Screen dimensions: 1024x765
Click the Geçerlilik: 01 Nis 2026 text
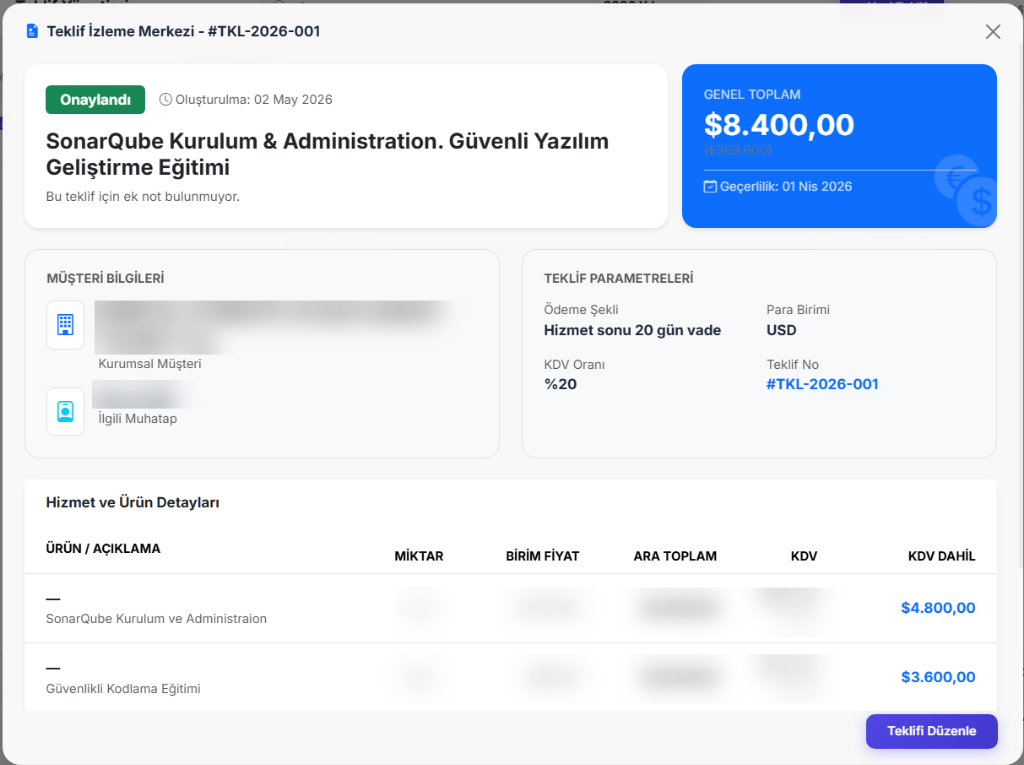click(786, 187)
